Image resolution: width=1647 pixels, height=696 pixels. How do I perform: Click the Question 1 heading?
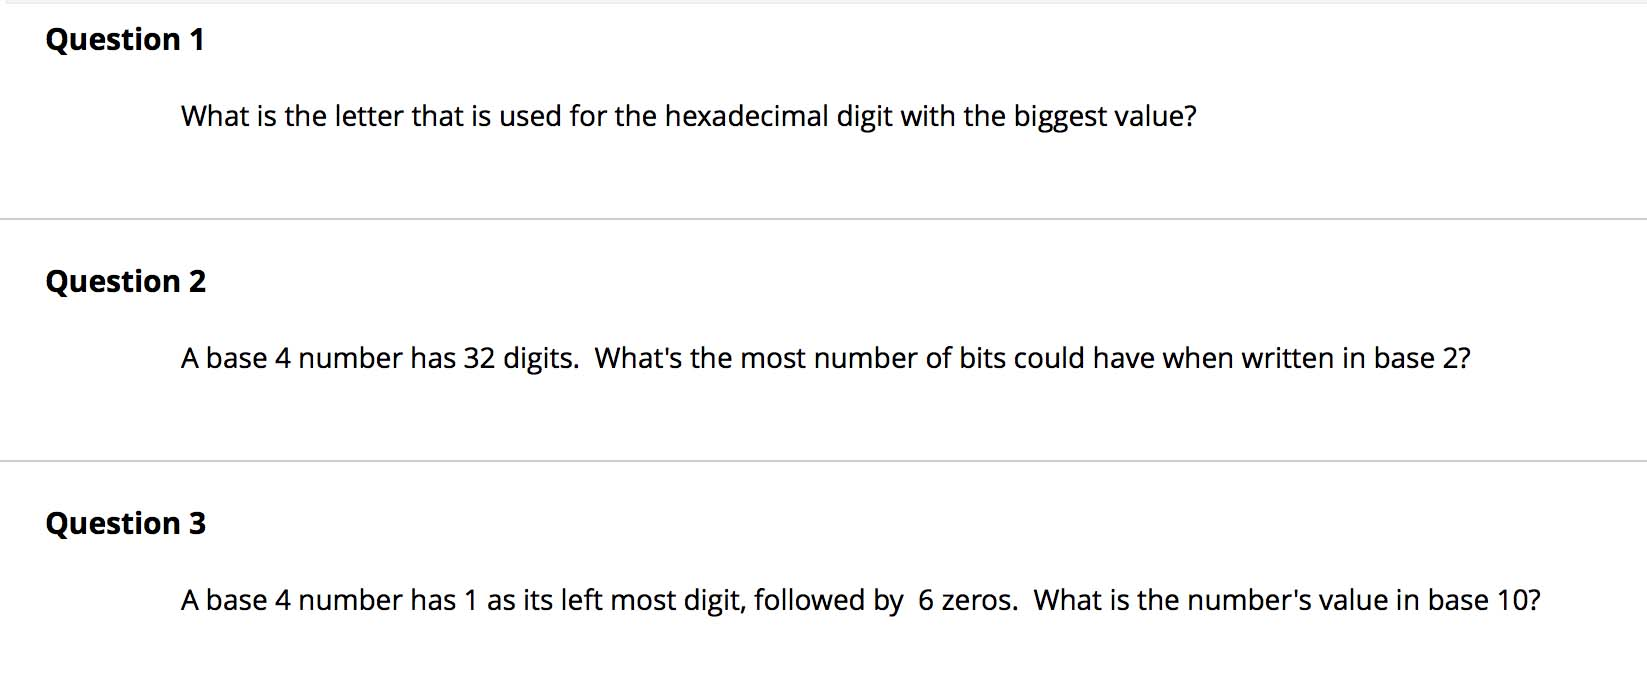click(x=125, y=40)
